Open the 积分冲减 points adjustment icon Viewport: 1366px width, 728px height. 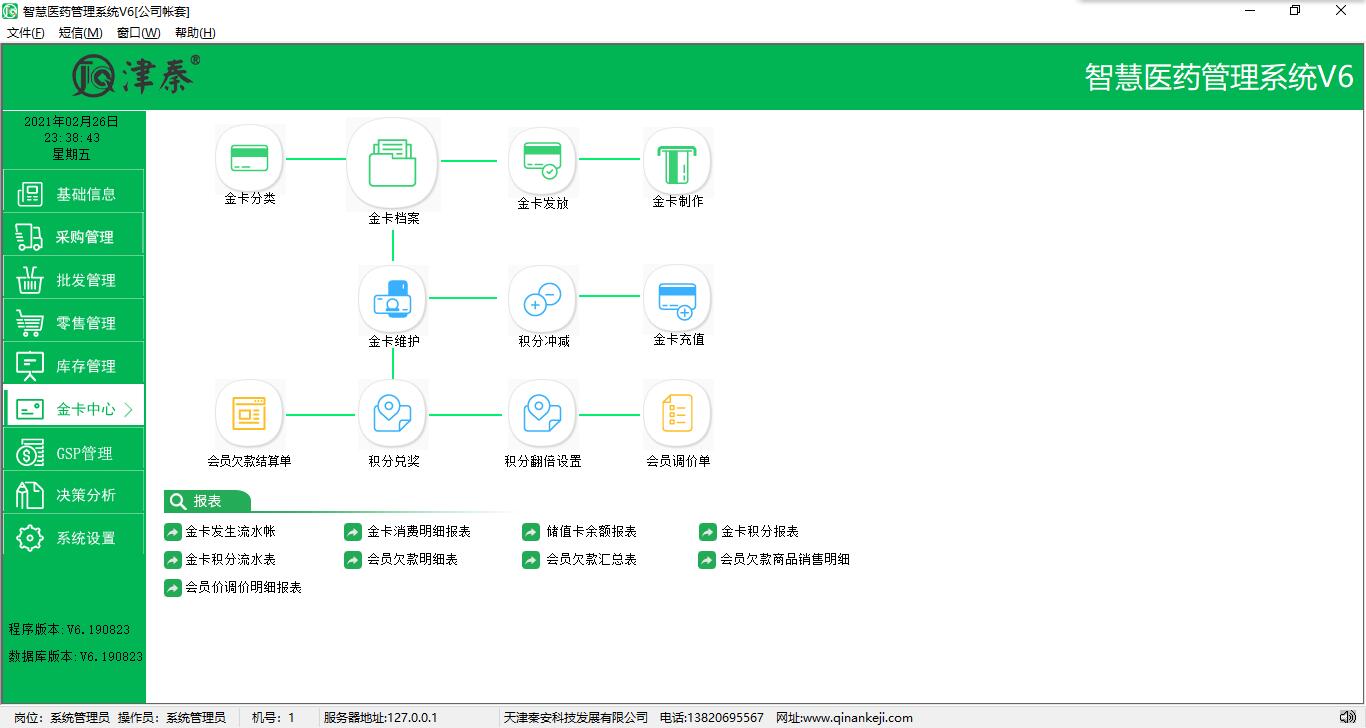(542, 298)
